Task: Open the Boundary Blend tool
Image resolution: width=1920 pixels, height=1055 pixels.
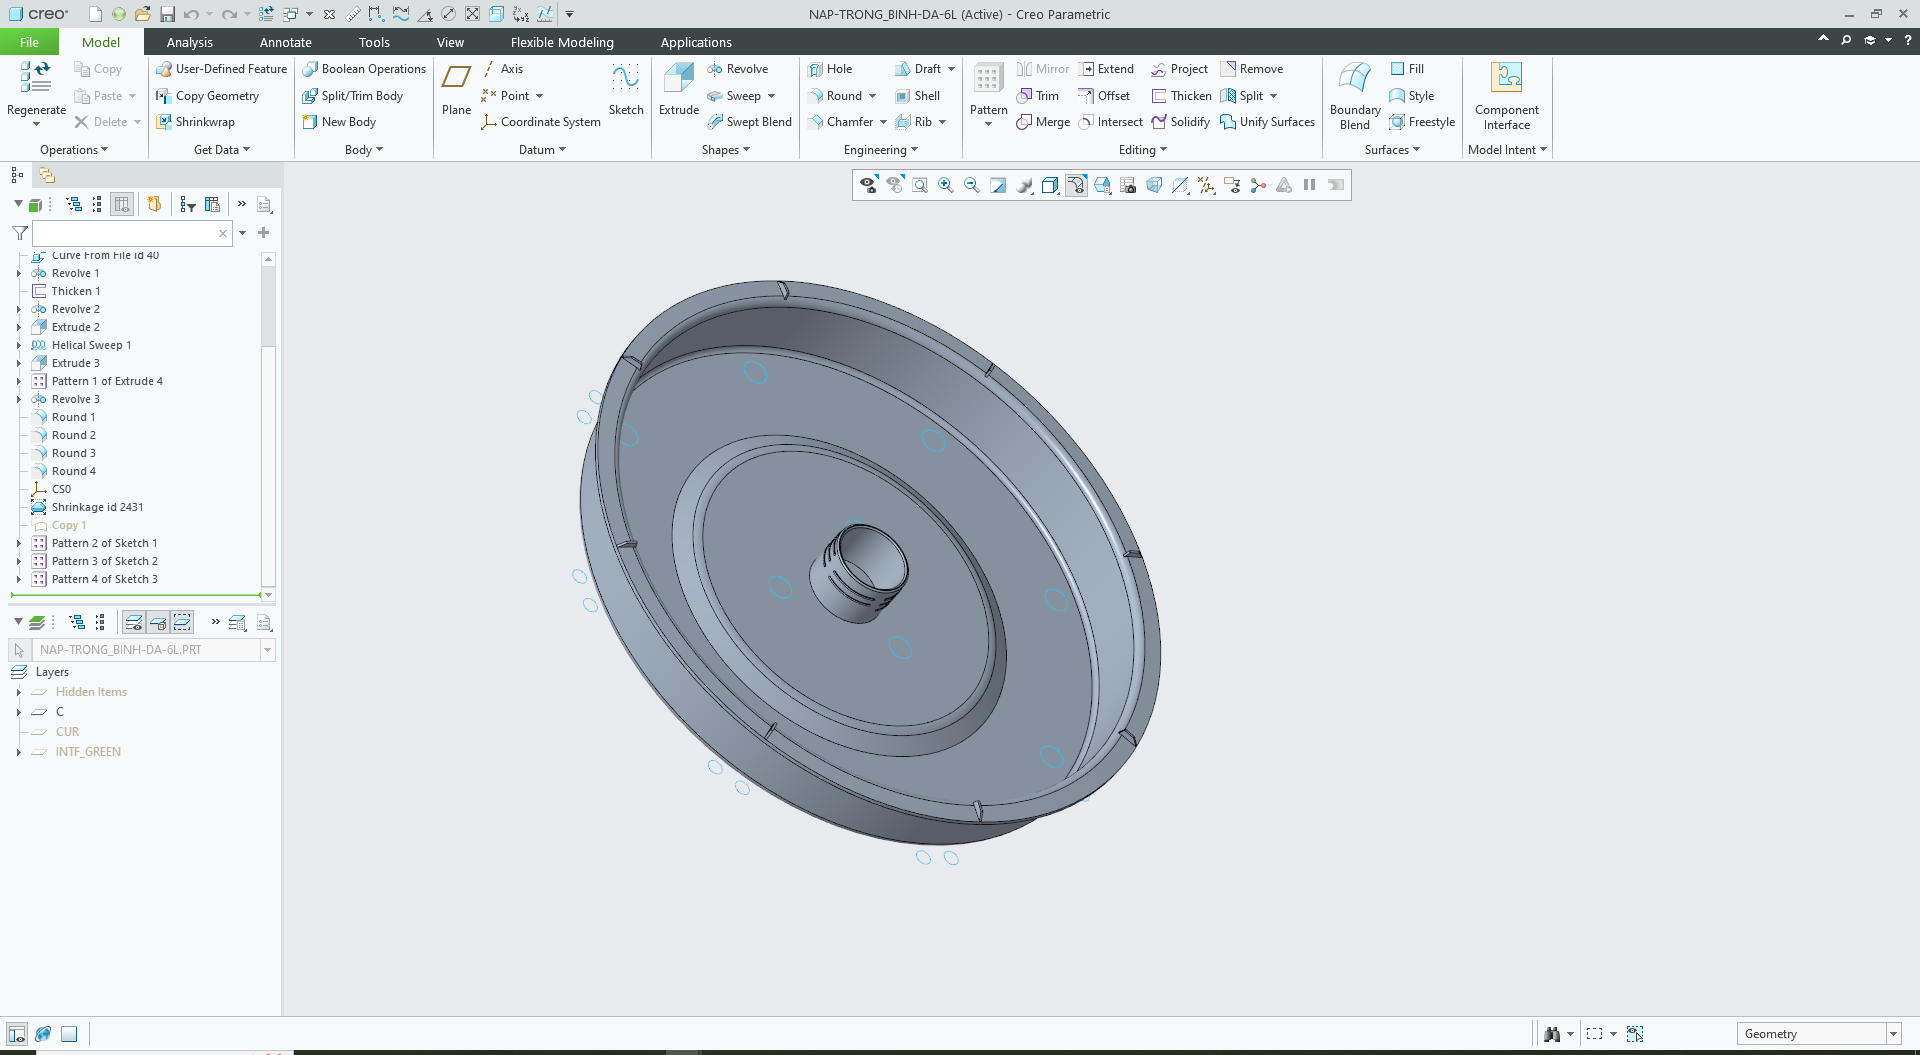Action: point(1354,80)
